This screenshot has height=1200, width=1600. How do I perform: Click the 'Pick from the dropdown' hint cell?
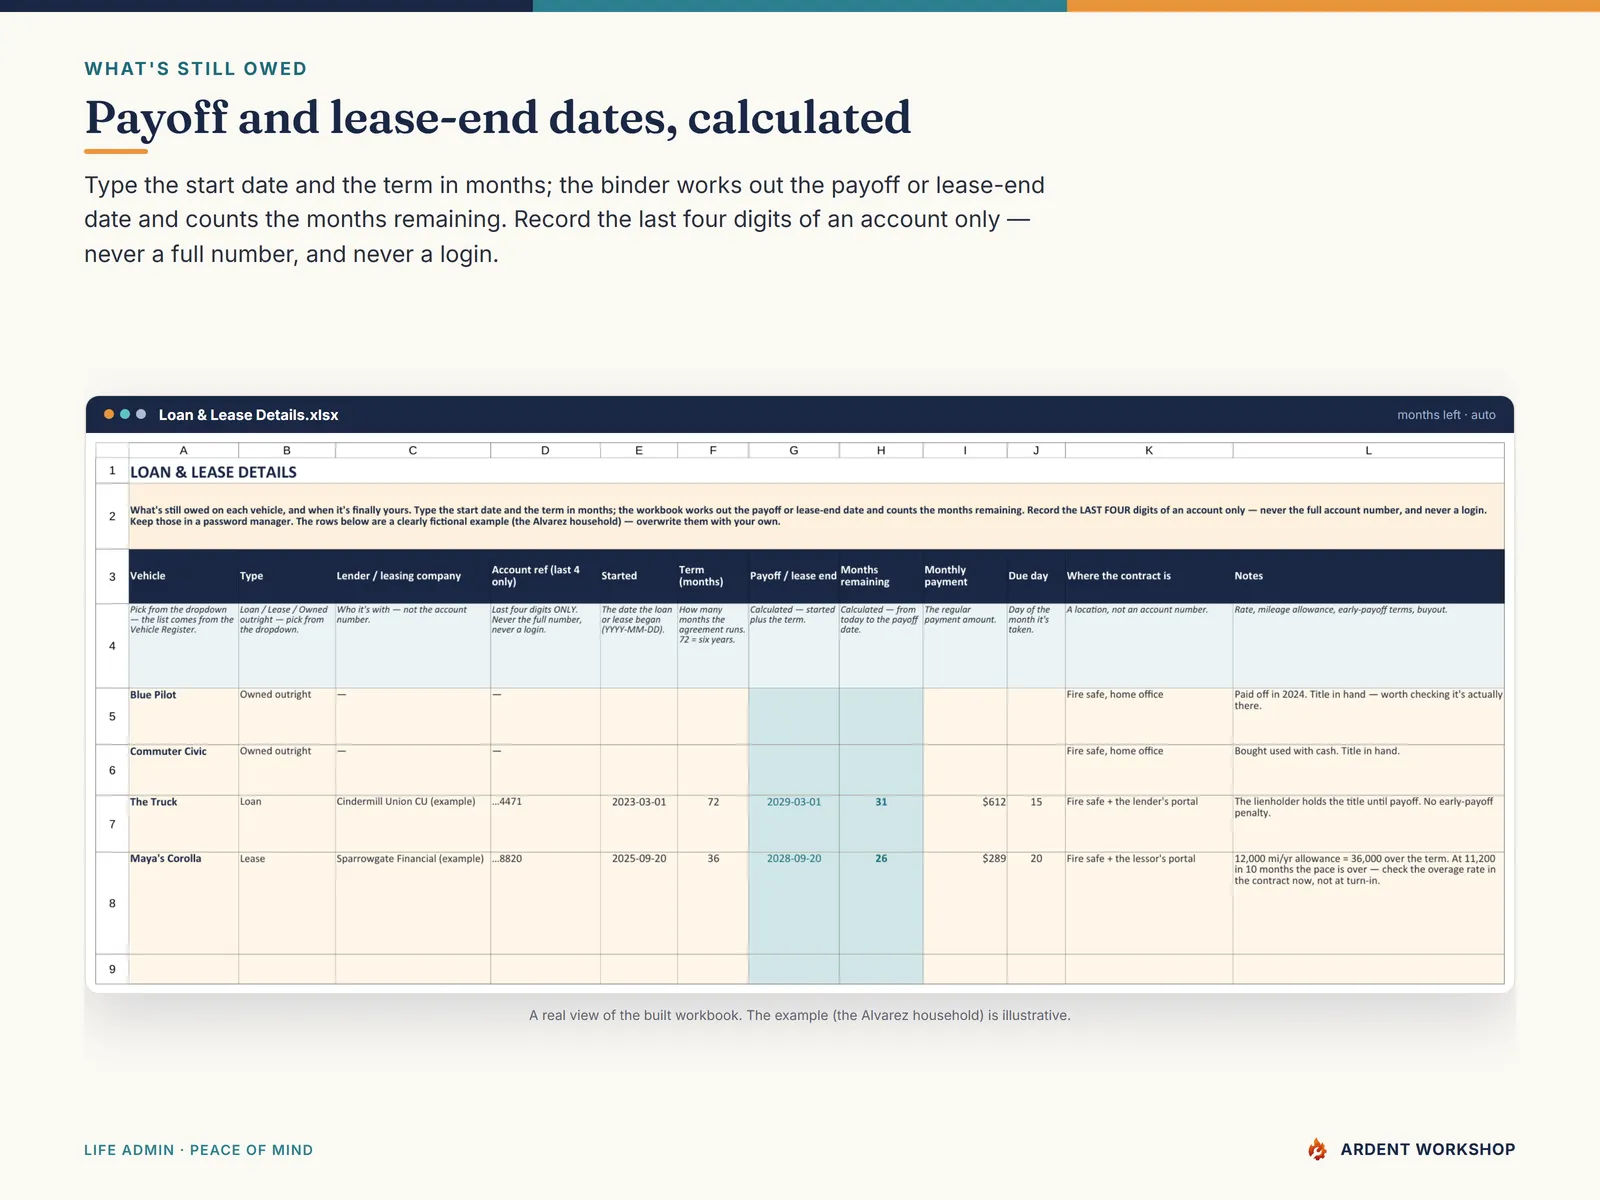[x=183, y=645]
